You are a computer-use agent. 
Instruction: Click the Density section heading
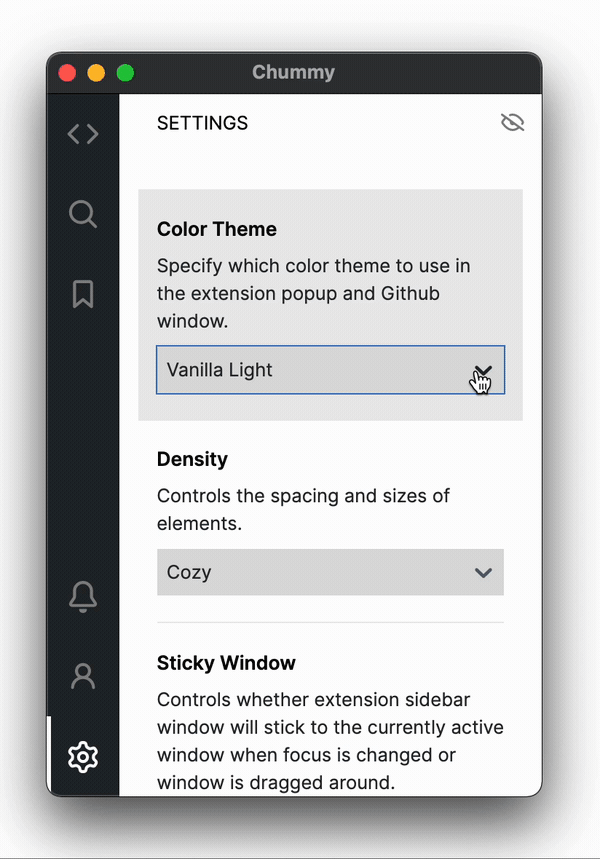(192, 459)
